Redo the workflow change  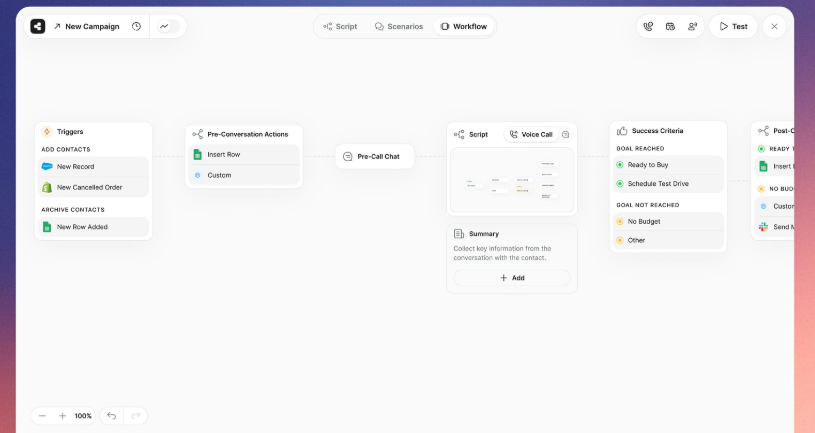click(136, 416)
